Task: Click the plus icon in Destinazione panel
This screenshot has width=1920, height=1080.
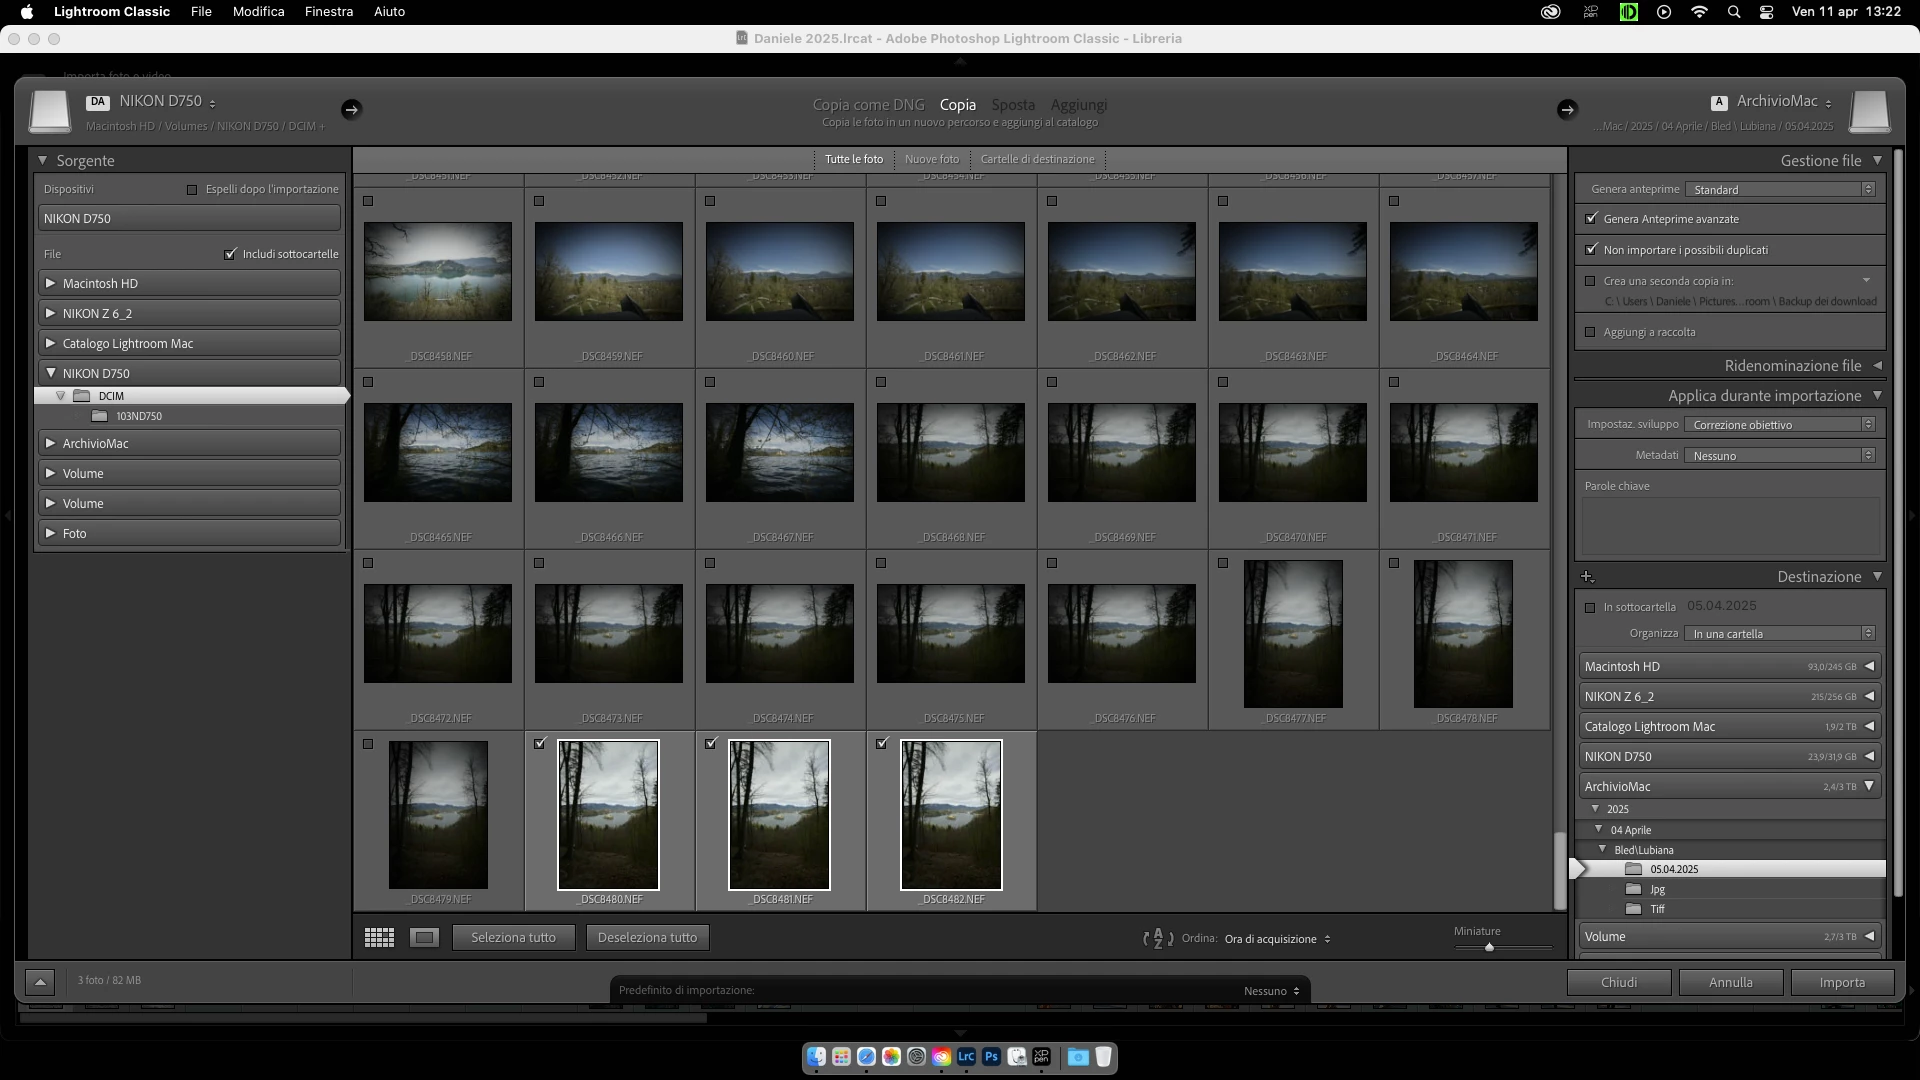Action: 1587,577
